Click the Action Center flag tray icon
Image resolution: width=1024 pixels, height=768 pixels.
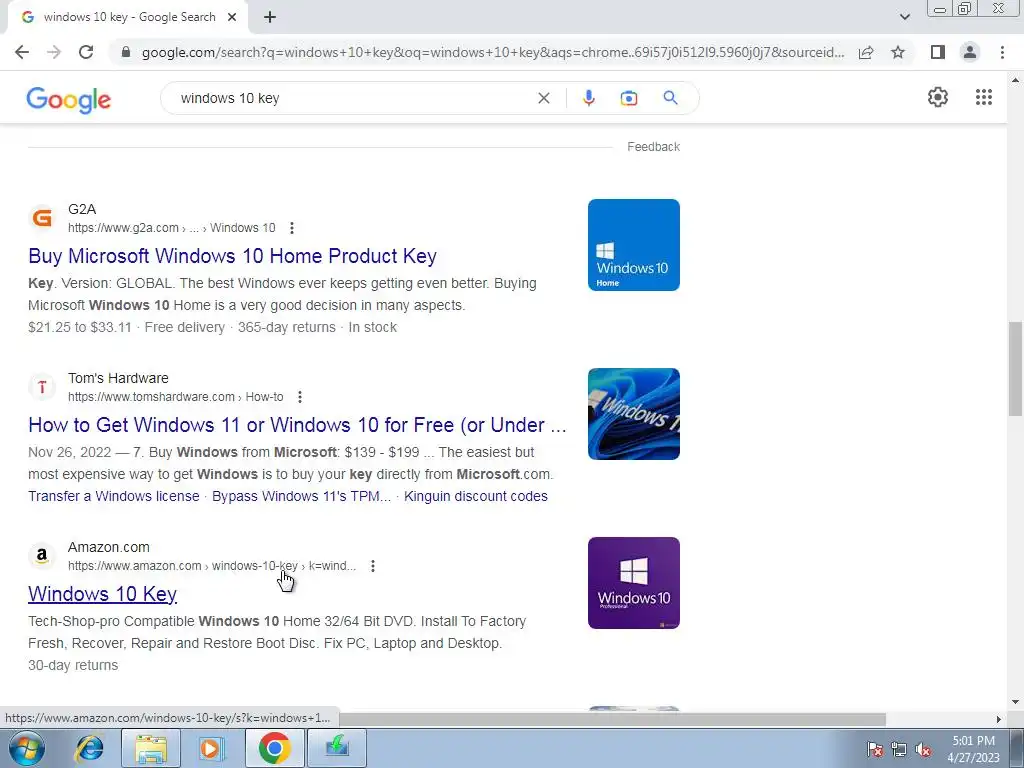[x=875, y=749]
